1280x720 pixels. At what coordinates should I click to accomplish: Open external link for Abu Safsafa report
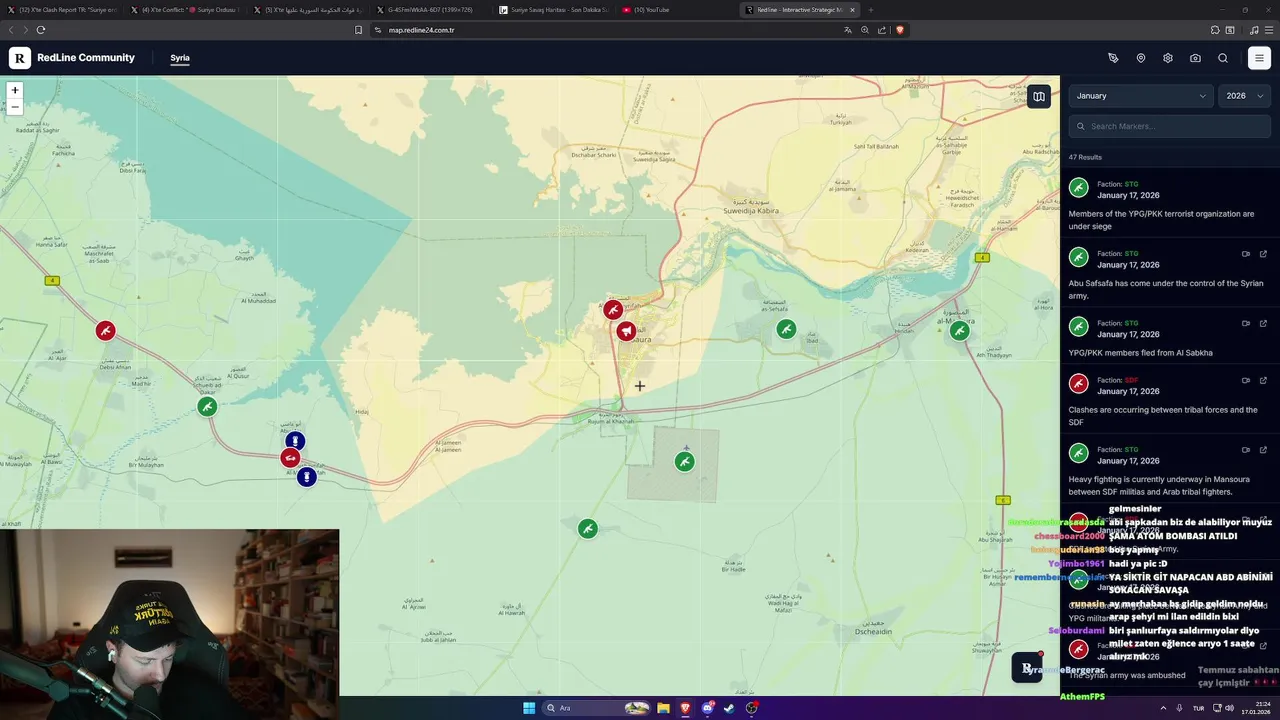tap(1263, 254)
